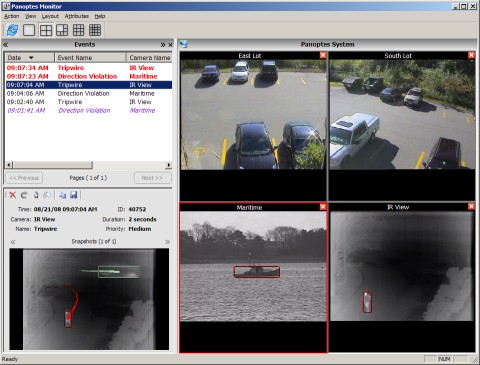Select the 09:02:40 AM Tripwire event

[89, 102]
